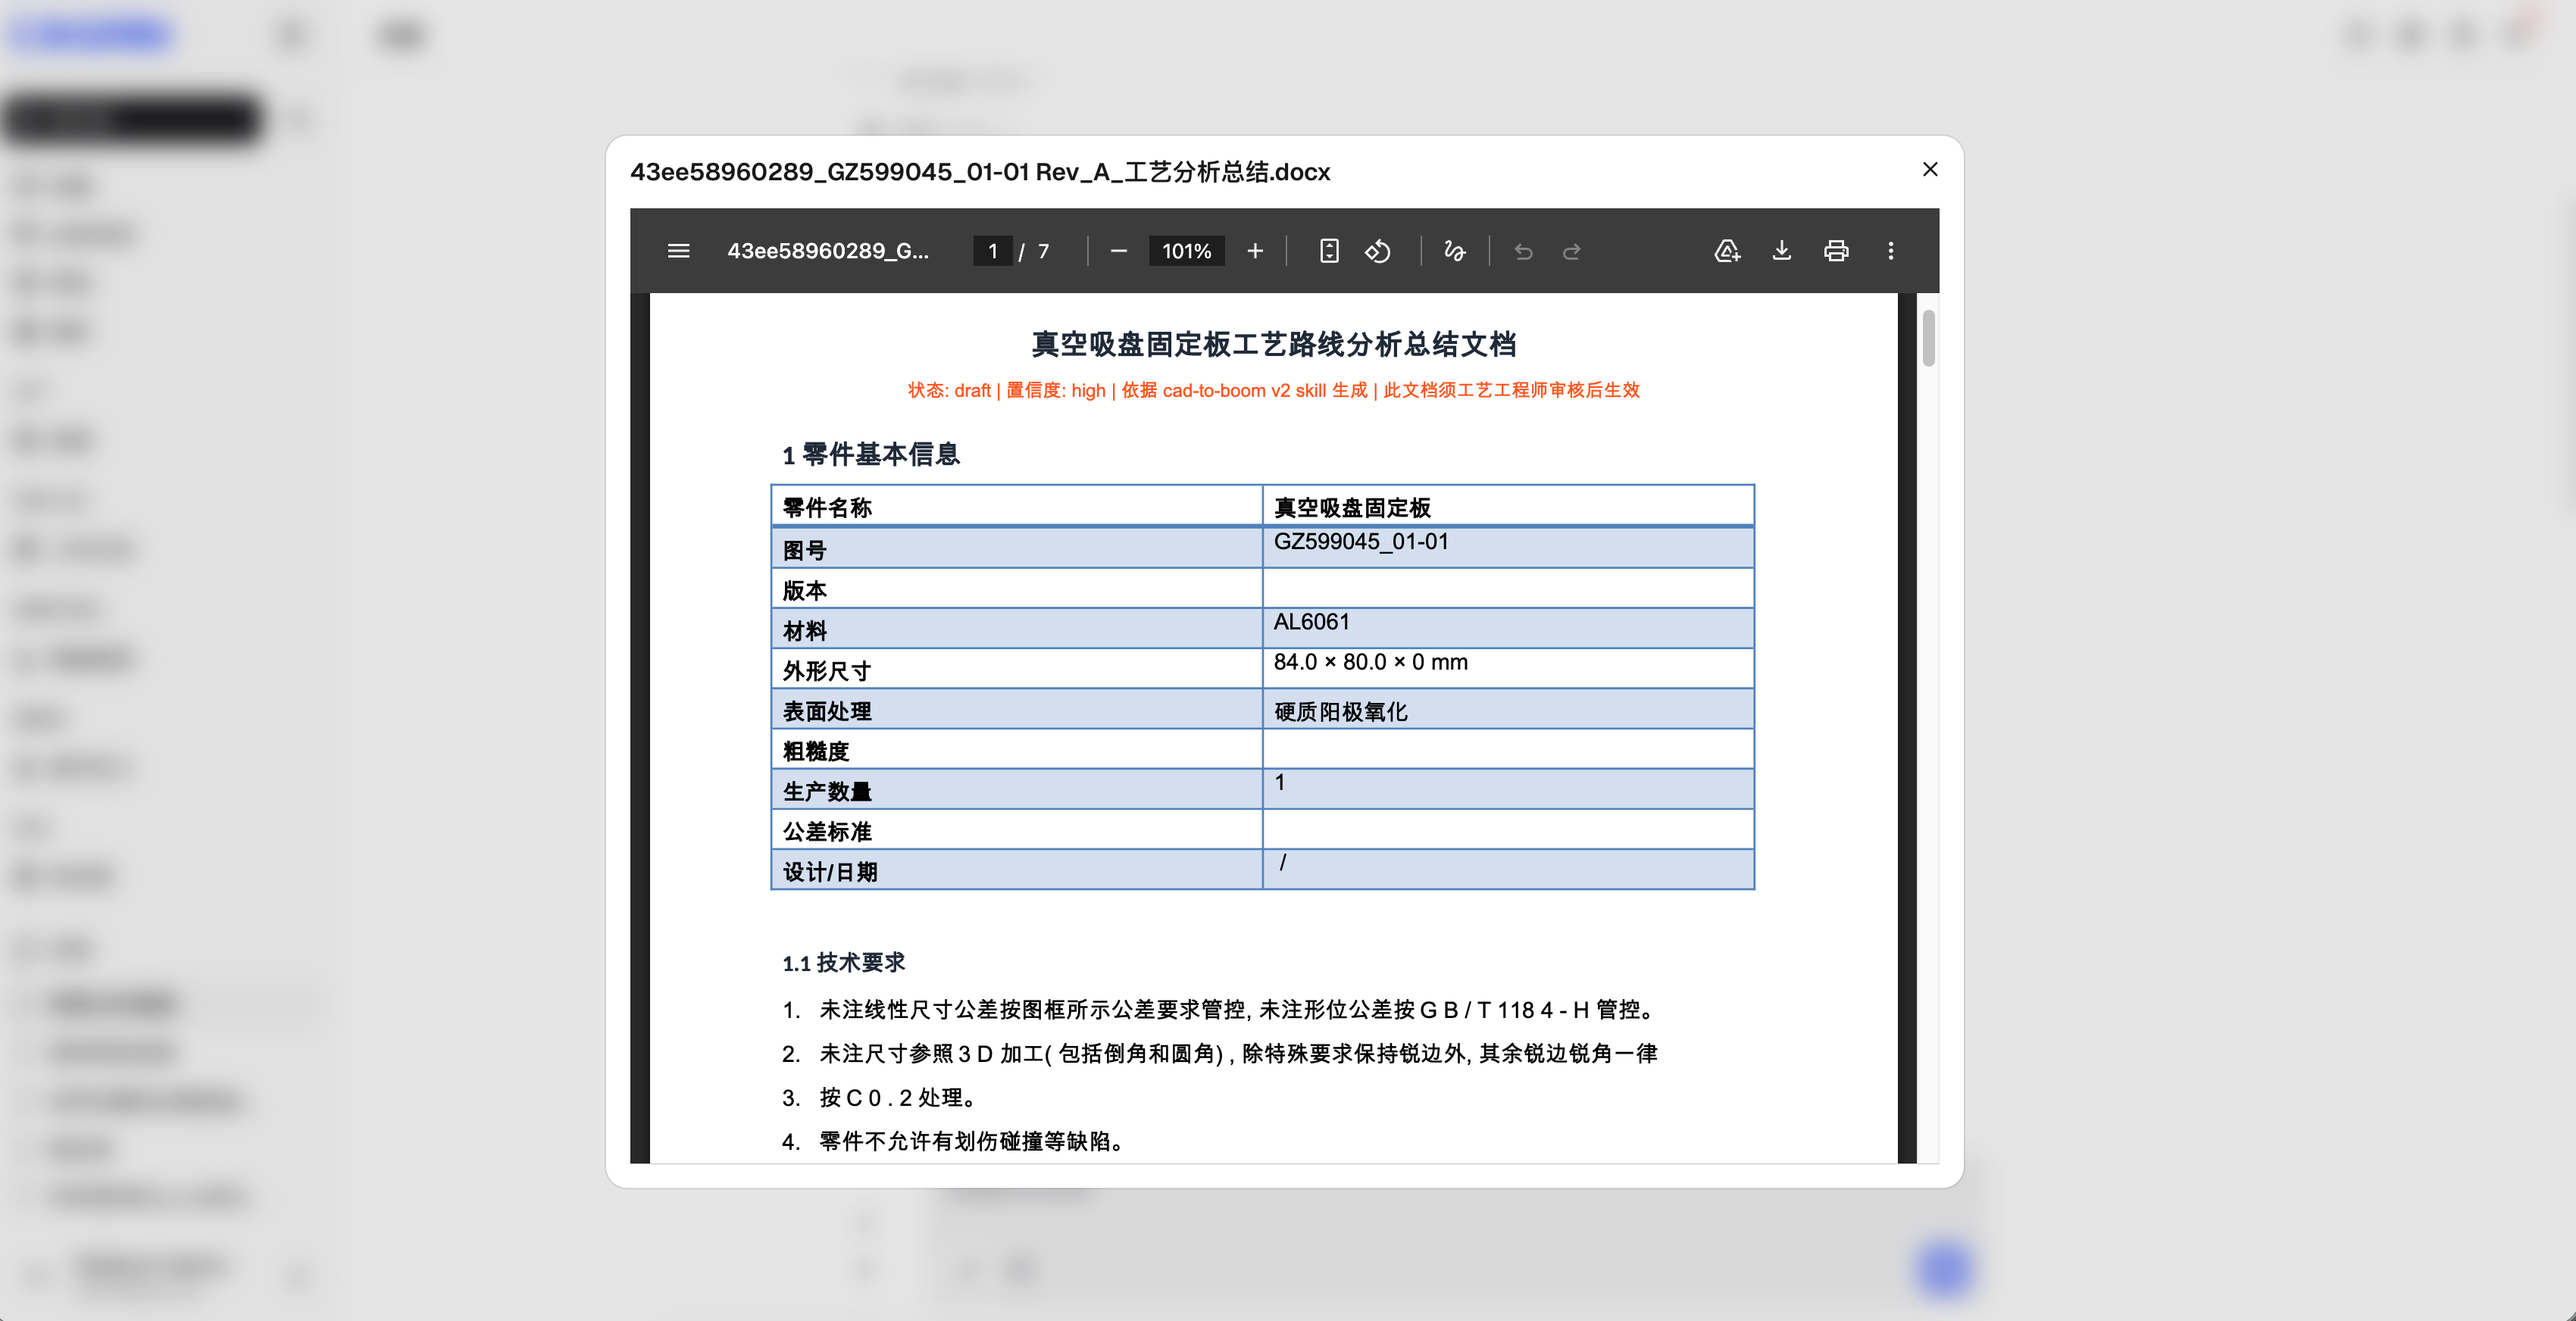Viewport: 2576px width, 1321px height.
Task: Click the row label 设计/日期
Action: point(829,872)
